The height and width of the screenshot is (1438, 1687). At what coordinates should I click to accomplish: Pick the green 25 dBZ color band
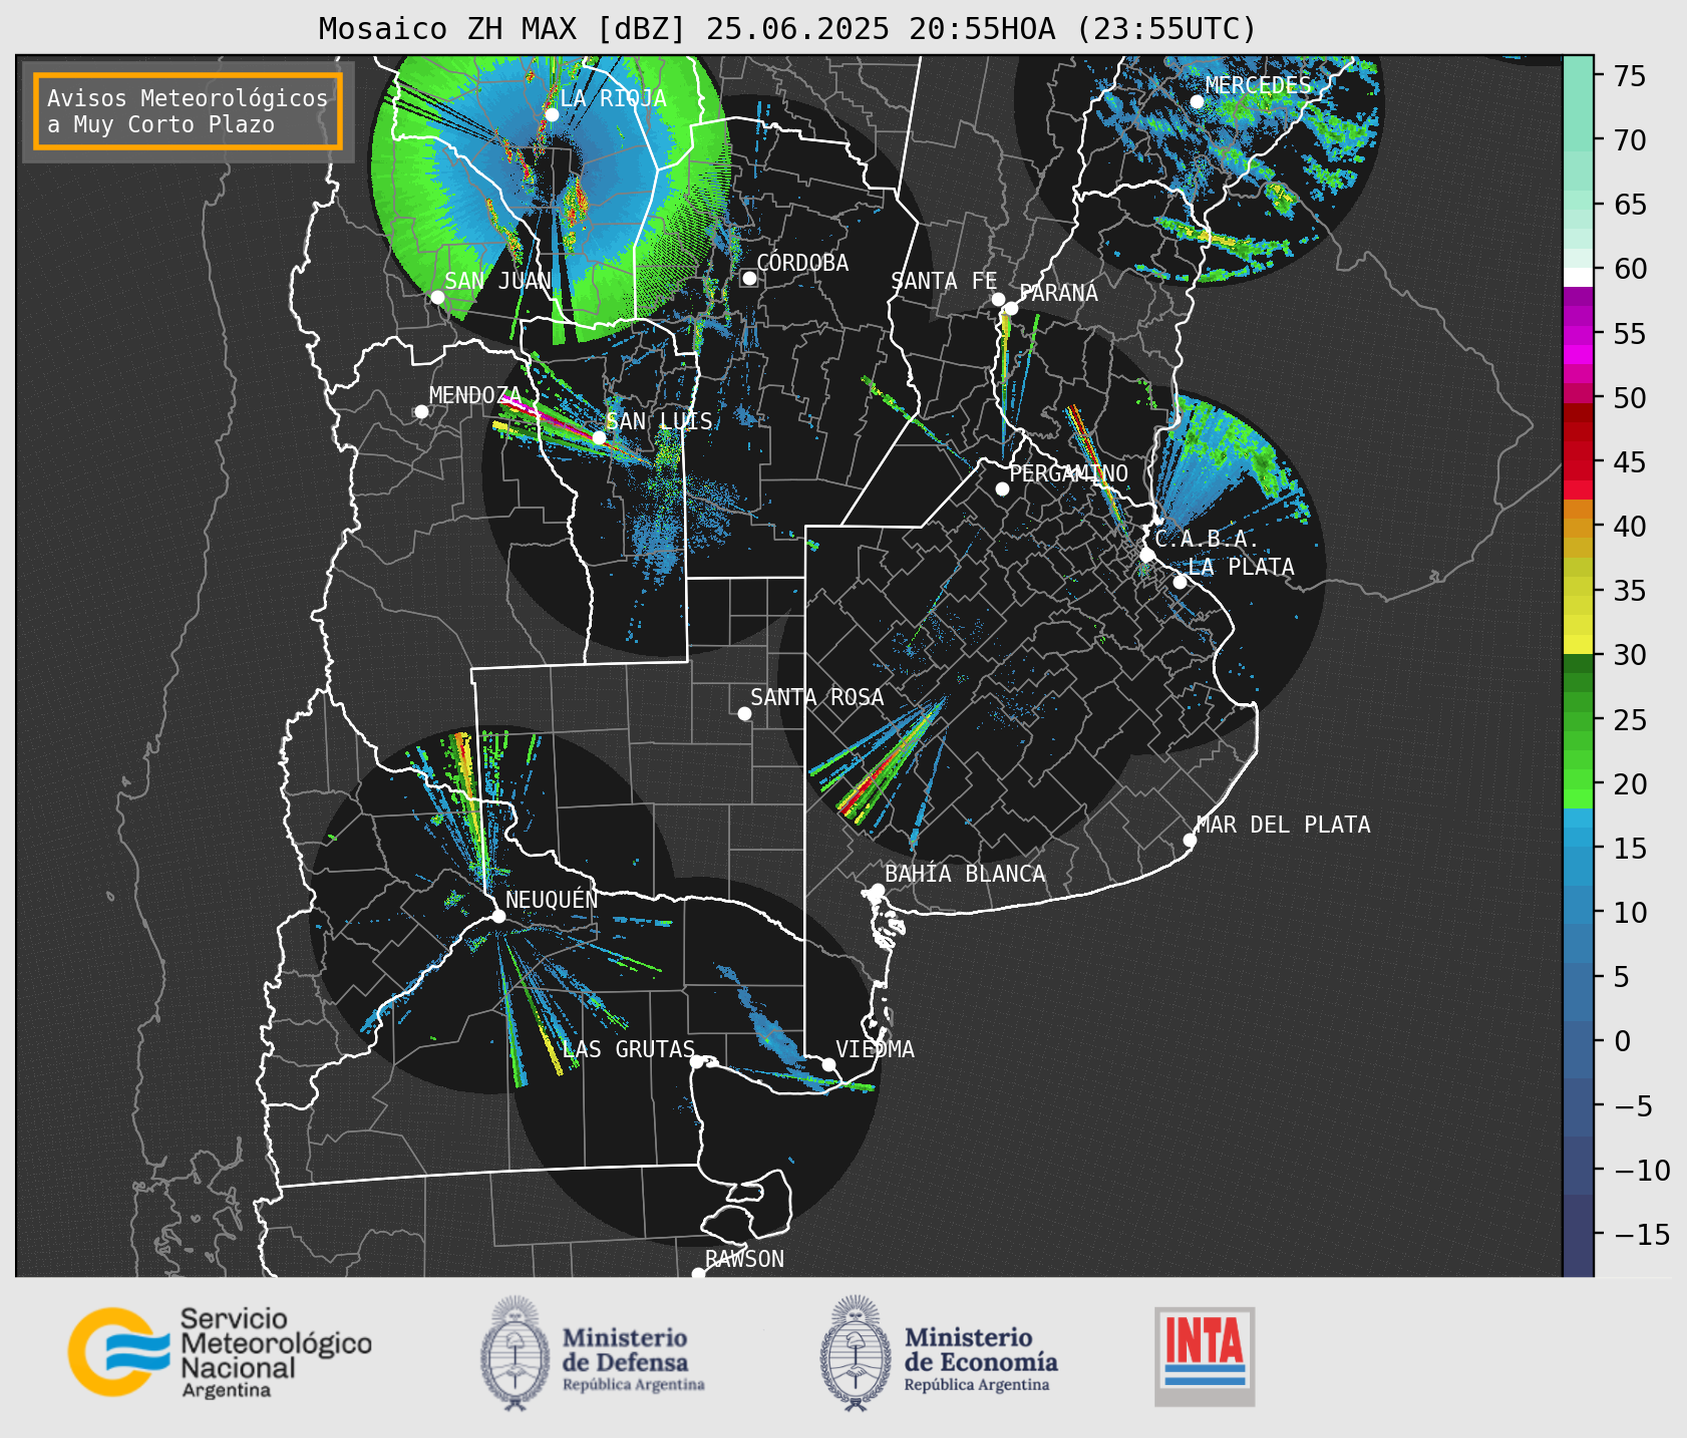[x=1578, y=719]
